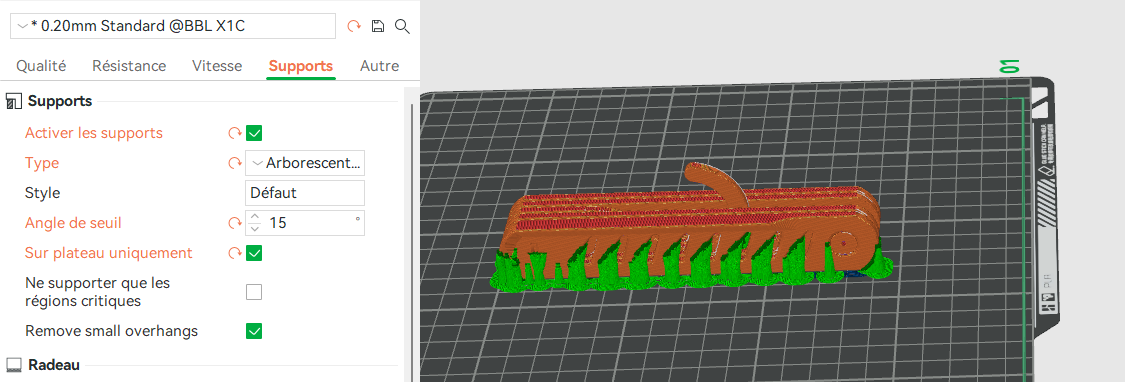Screen dimensions: 1125x382
Task: Disable the Remove small overhangs checkbox
Action: coord(254,331)
